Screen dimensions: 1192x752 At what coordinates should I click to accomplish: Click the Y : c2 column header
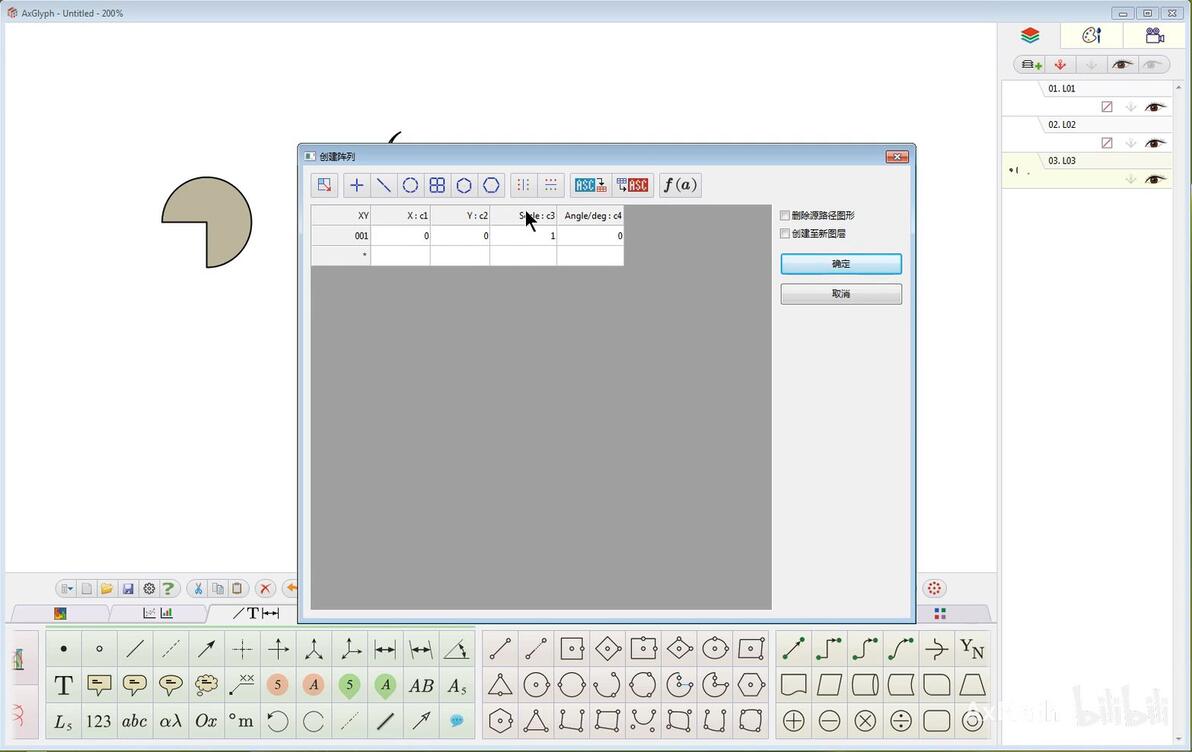pos(460,216)
